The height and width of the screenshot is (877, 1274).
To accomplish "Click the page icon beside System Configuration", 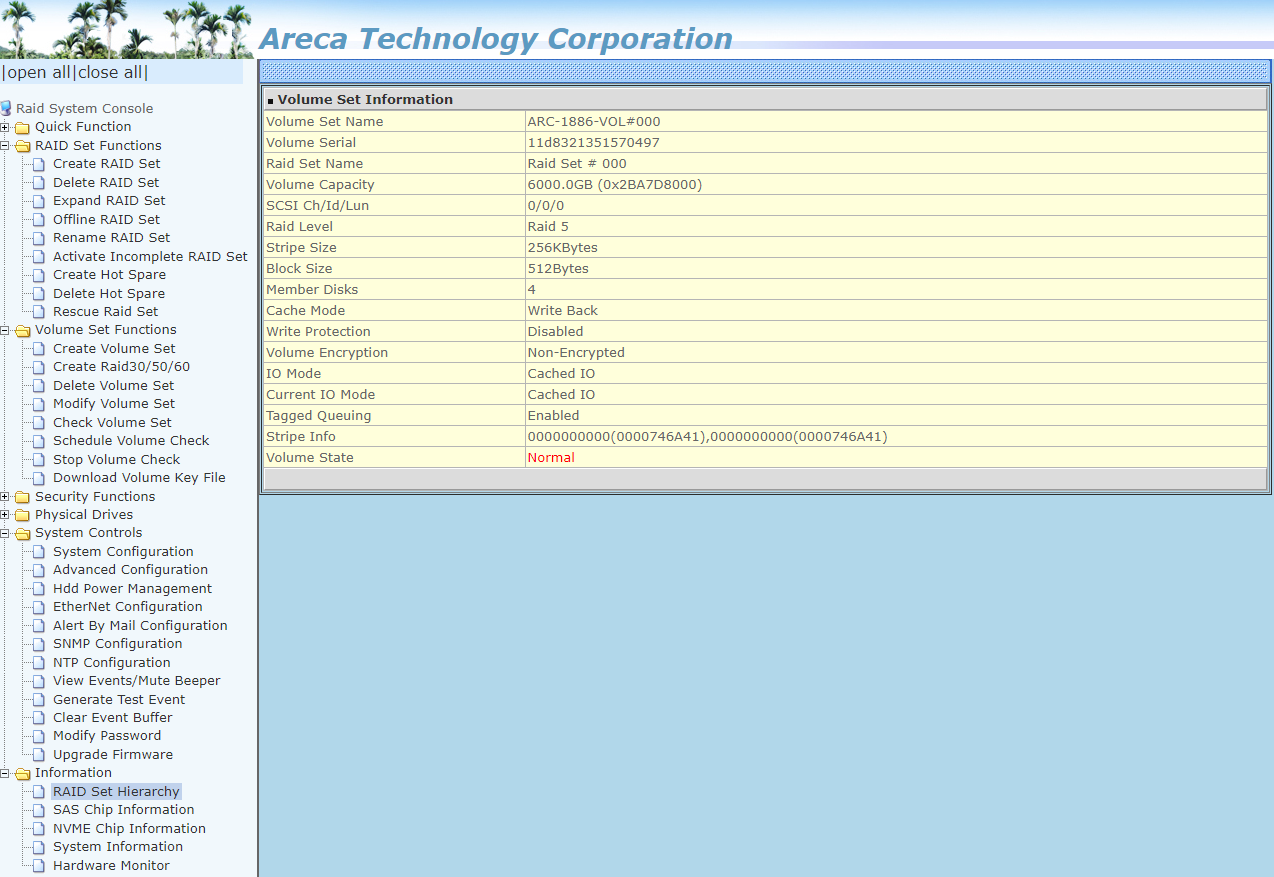I will 39,552.
